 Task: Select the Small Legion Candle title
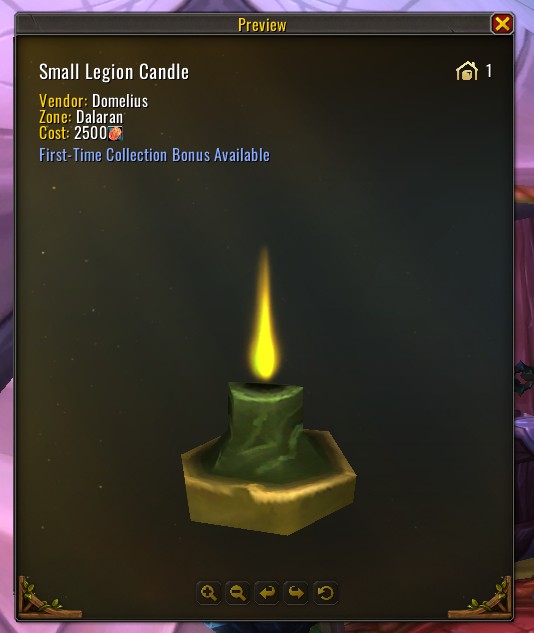[114, 72]
